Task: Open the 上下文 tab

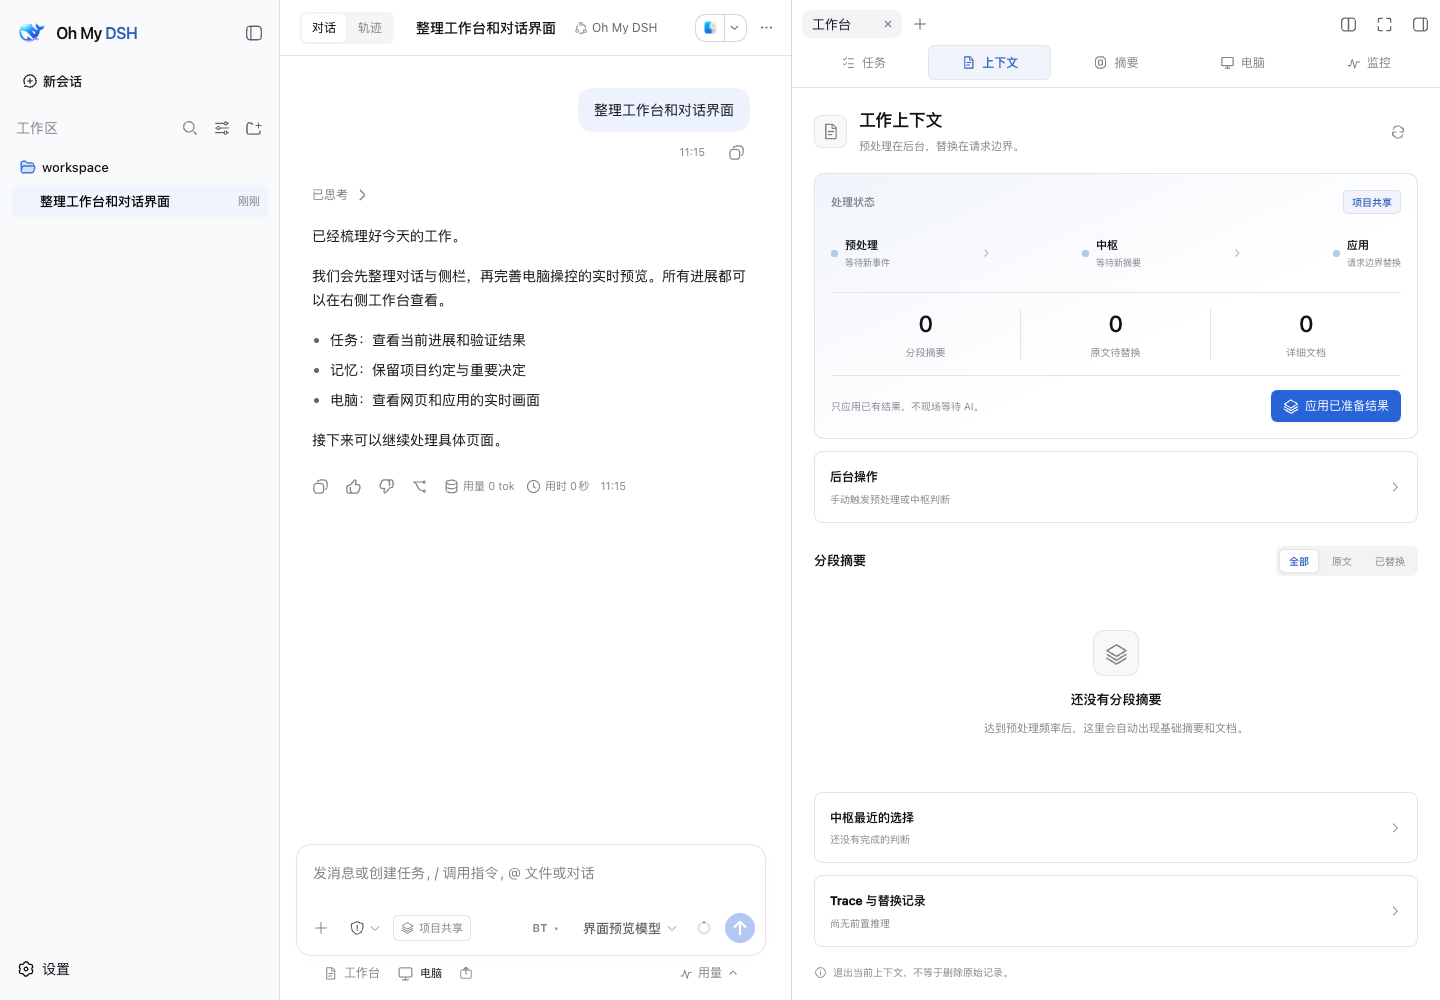Action: pos(989,62)
